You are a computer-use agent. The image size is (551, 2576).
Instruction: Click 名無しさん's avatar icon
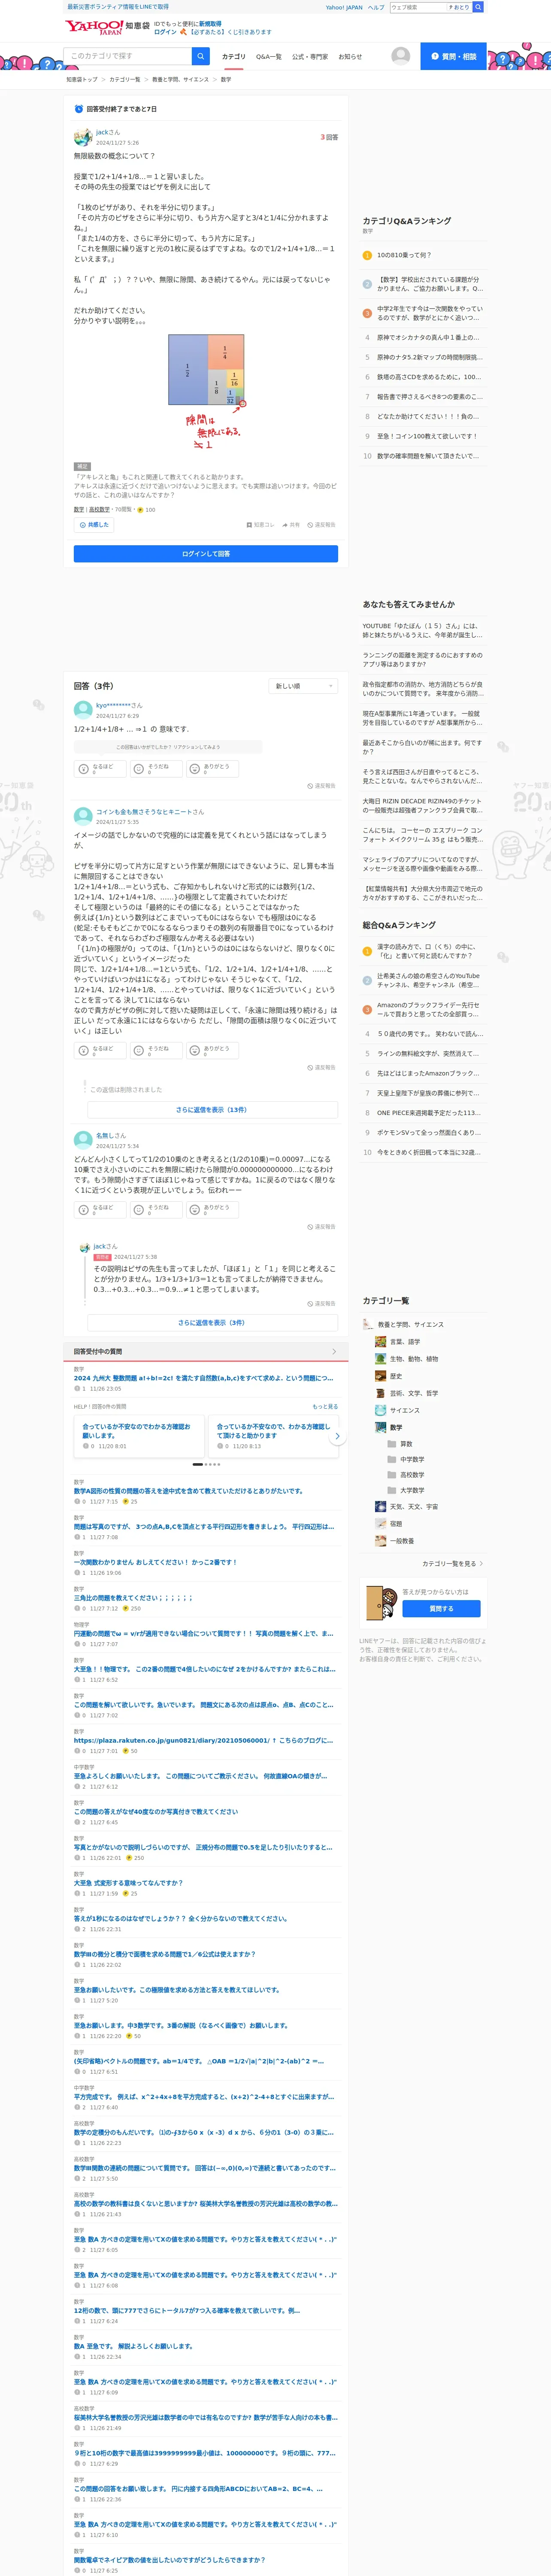(x=83, y=1140)
